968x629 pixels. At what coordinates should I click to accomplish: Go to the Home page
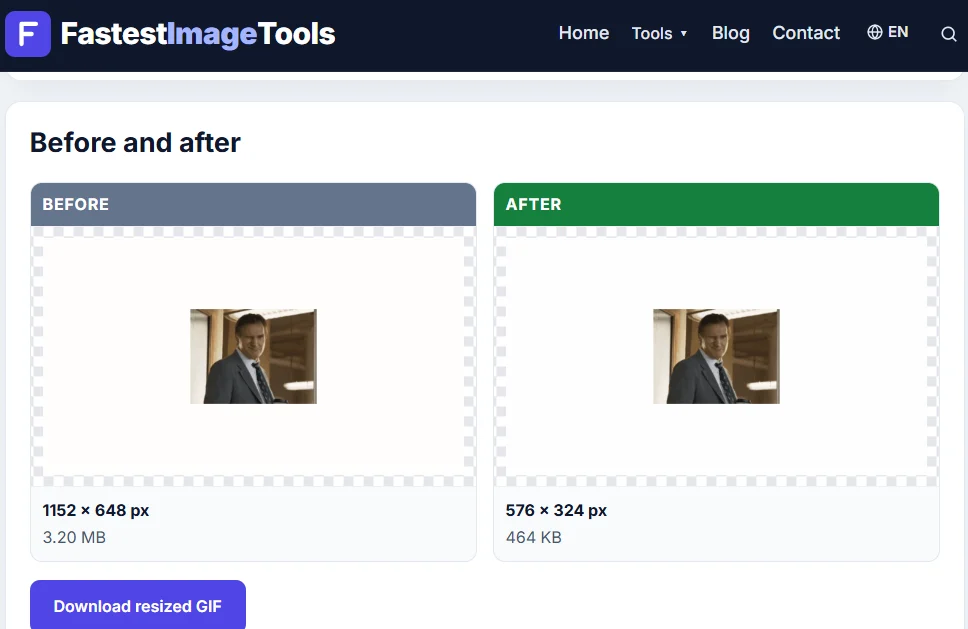[x=583, y=33]
